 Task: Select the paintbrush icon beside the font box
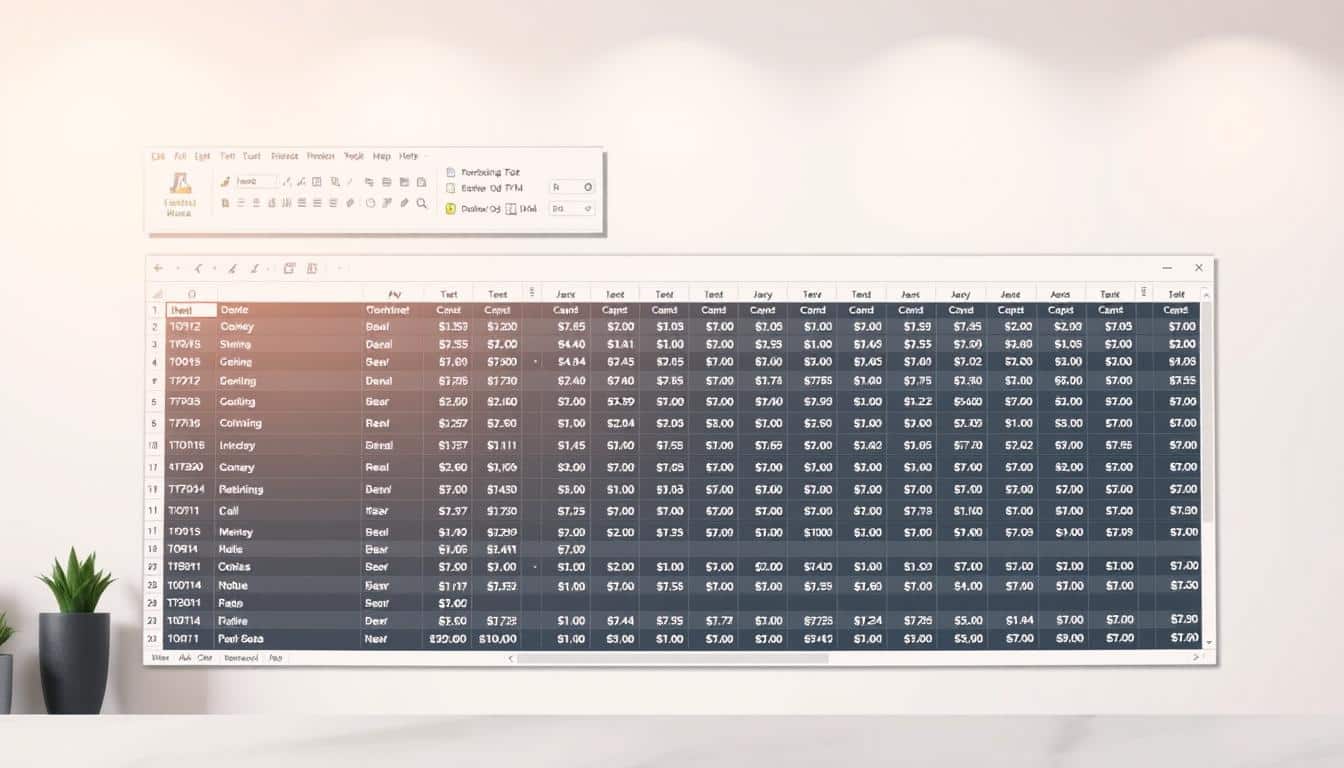pos(225,181)
